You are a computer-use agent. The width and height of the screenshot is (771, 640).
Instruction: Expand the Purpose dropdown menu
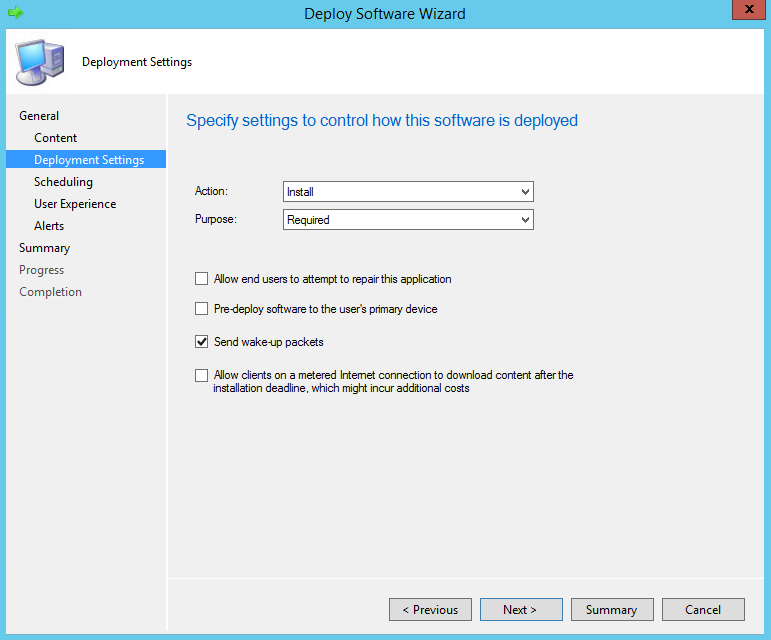[x=408, y=220]
